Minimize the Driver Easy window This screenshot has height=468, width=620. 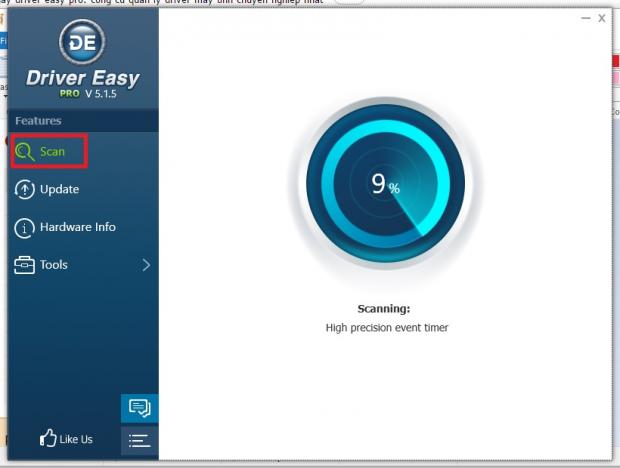click(x=584, y=18)
